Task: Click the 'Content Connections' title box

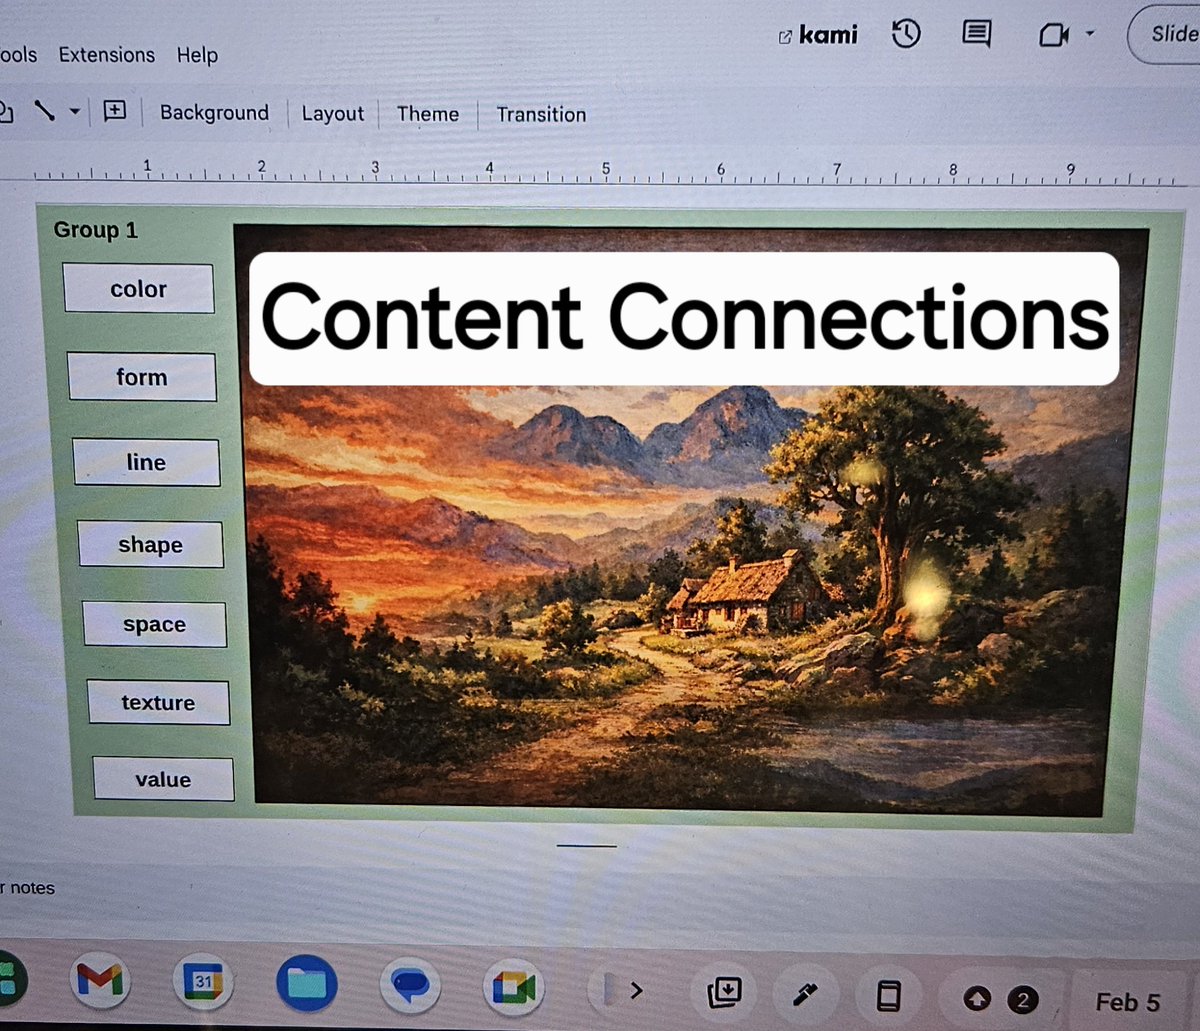Action: click(684, 318)
